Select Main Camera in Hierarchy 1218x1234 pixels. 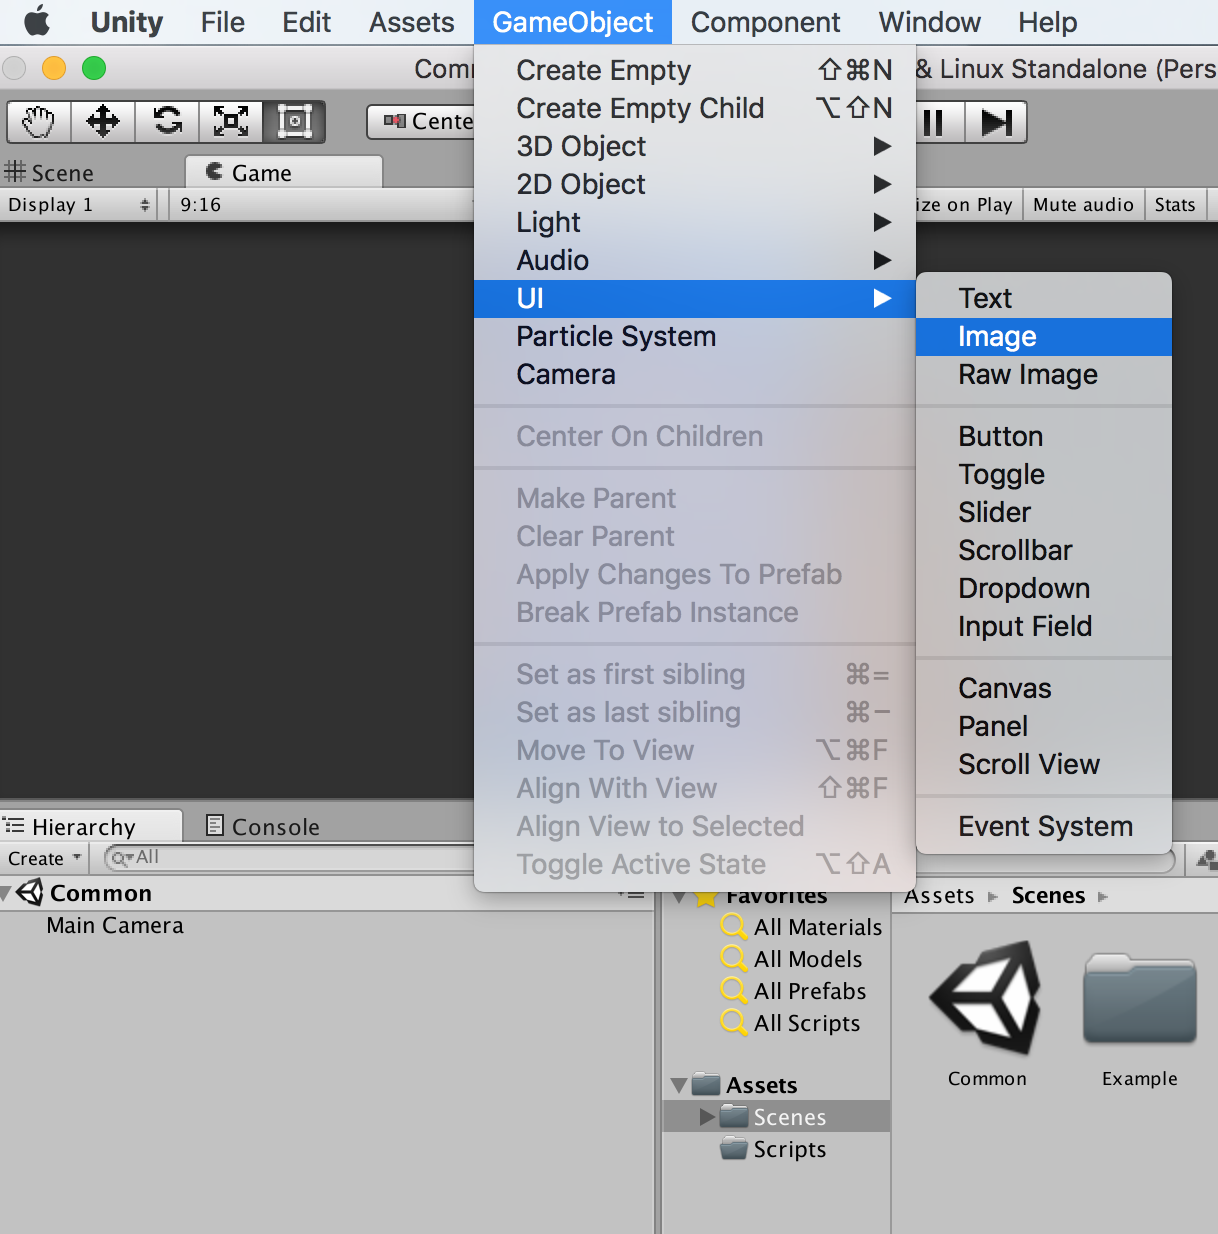pyautogui.click(x=115, y=926)
